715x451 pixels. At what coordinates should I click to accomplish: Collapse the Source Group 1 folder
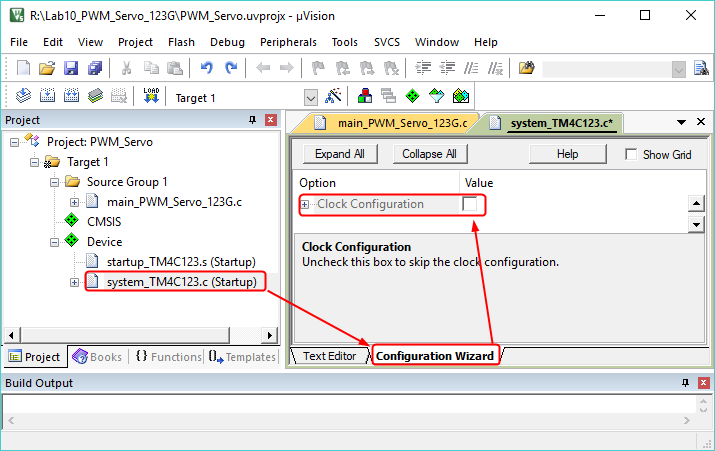pos(53,182)
